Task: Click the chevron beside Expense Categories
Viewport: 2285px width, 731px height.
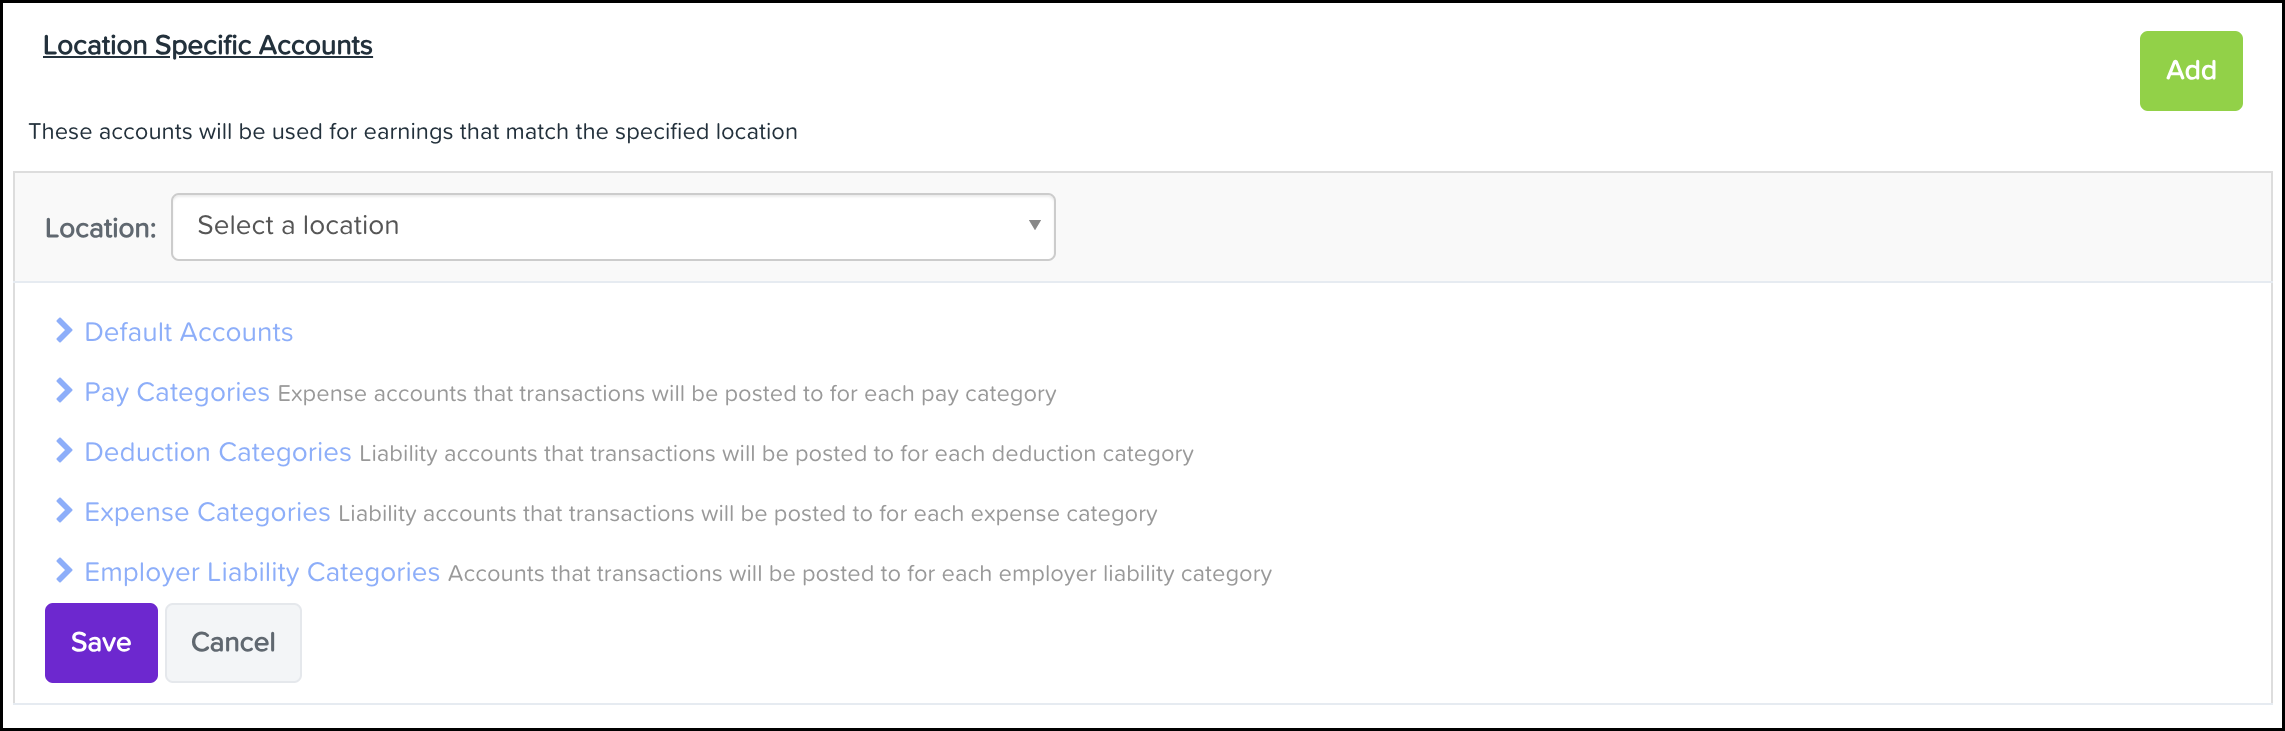Action: coord(64,511)
